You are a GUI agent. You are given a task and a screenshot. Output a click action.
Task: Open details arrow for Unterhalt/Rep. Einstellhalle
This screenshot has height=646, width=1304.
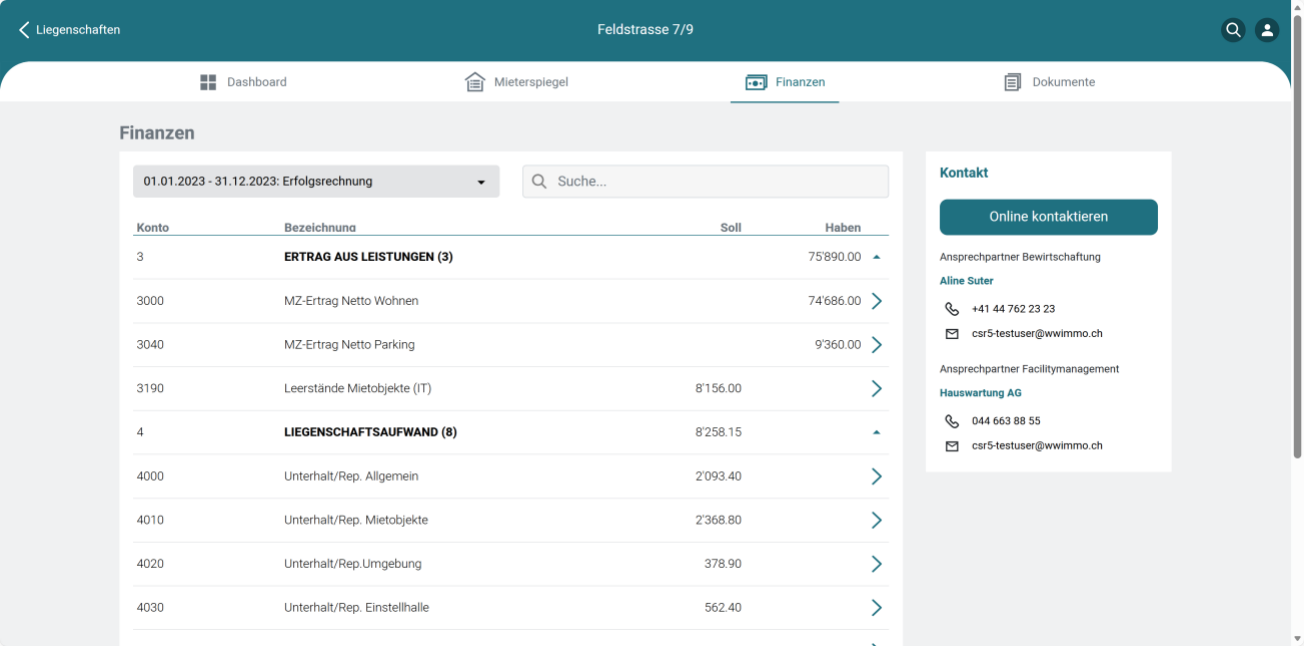coord(877,608)
